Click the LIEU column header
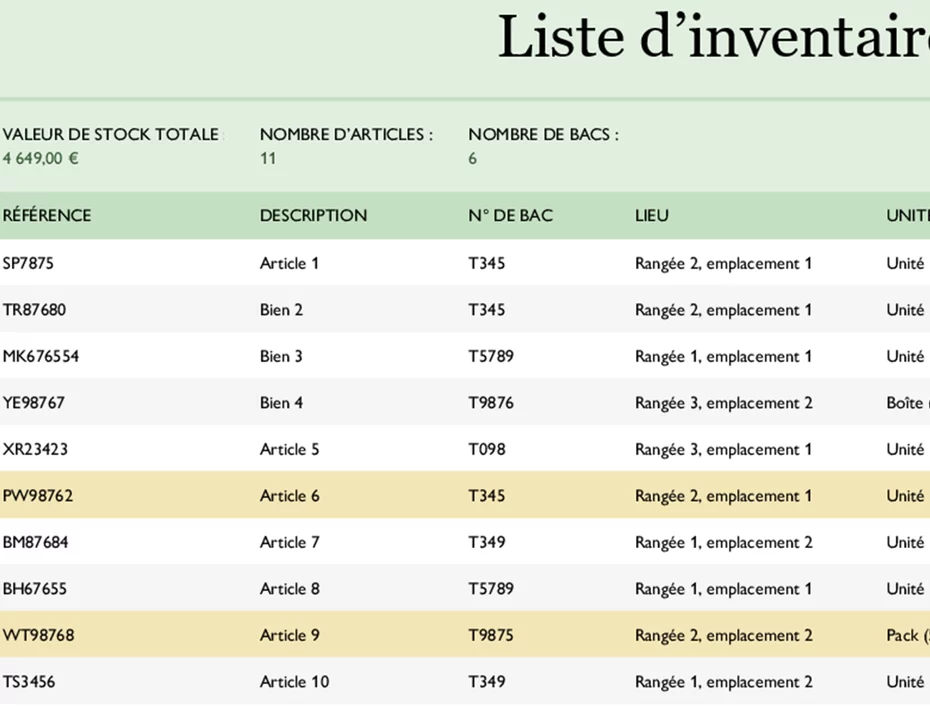This screenshot has height=720, width=930. click(652, 215)
